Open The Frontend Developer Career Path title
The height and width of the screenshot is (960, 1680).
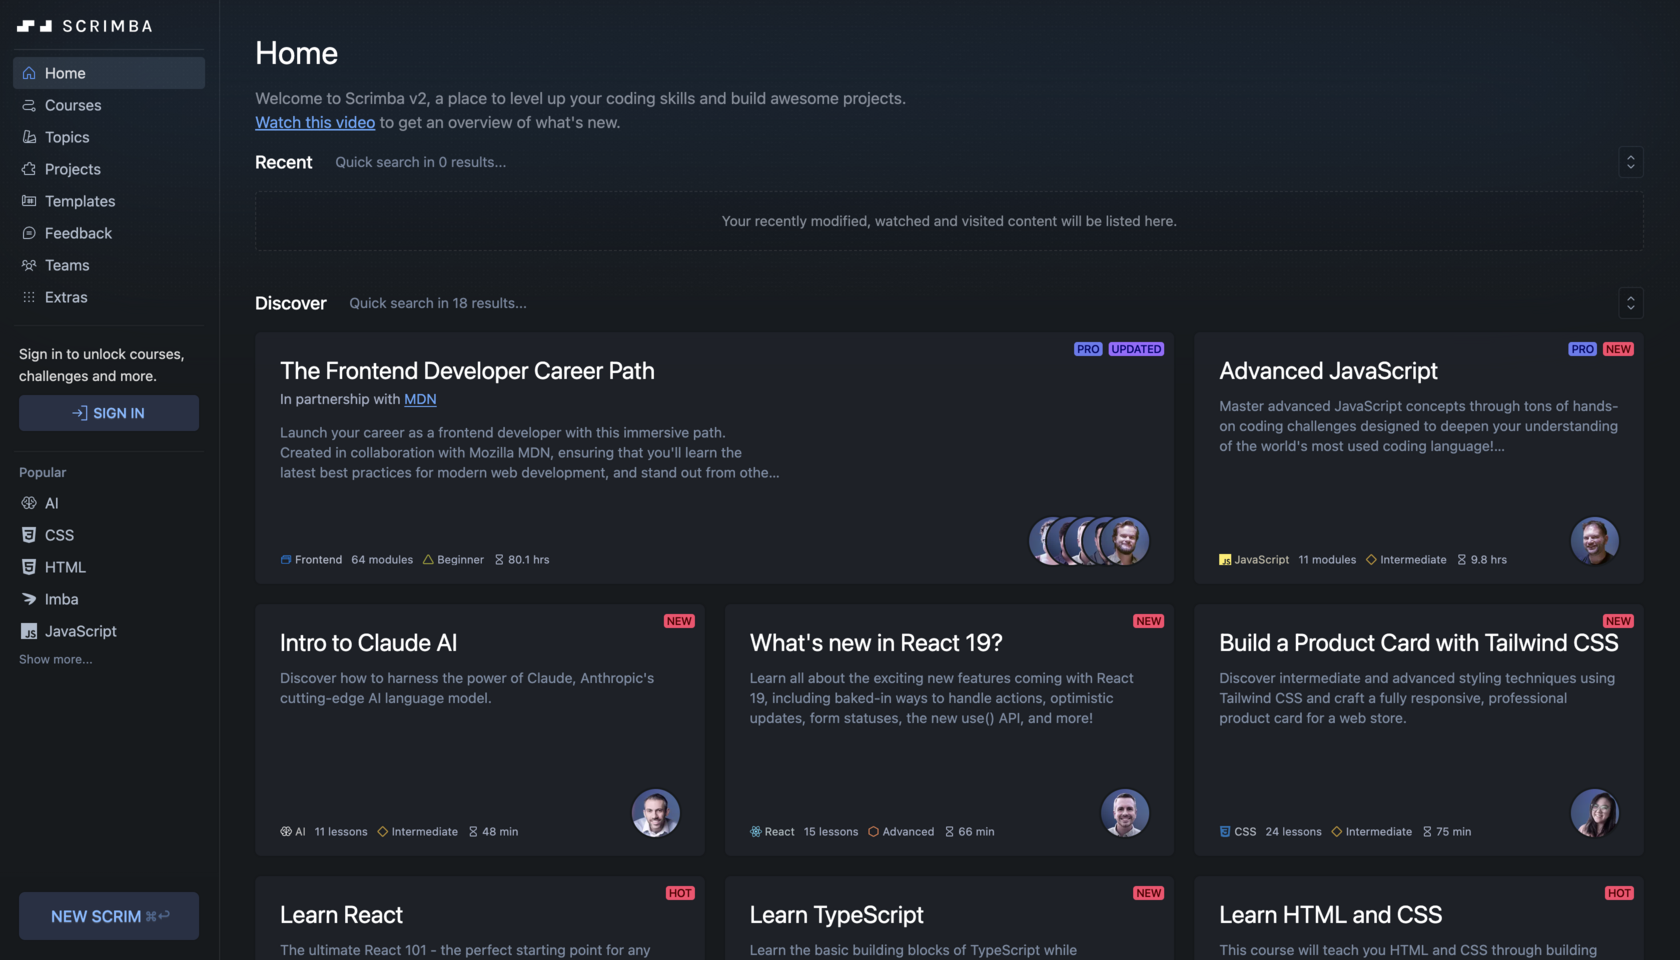coord(467,371)
